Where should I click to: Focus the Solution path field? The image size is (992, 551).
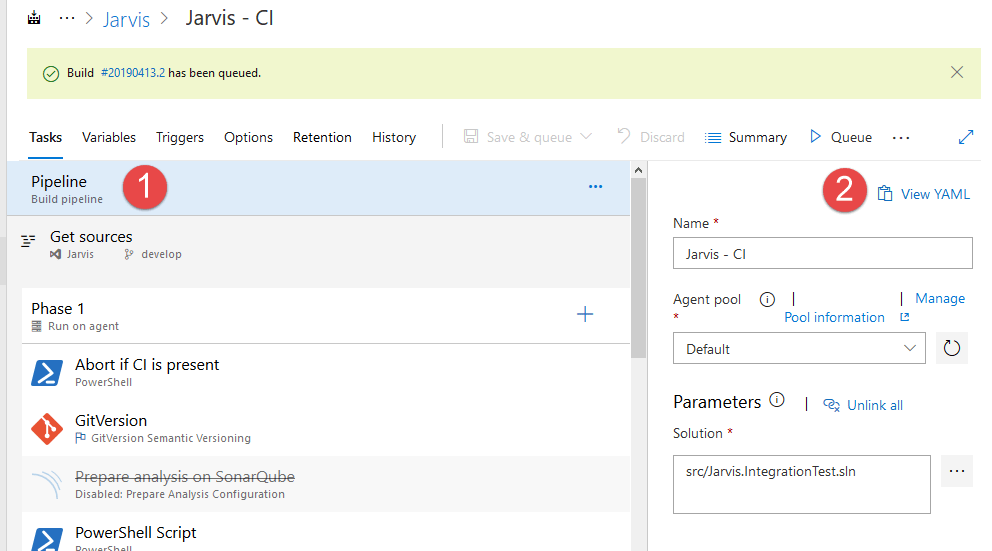coord(802,484)
